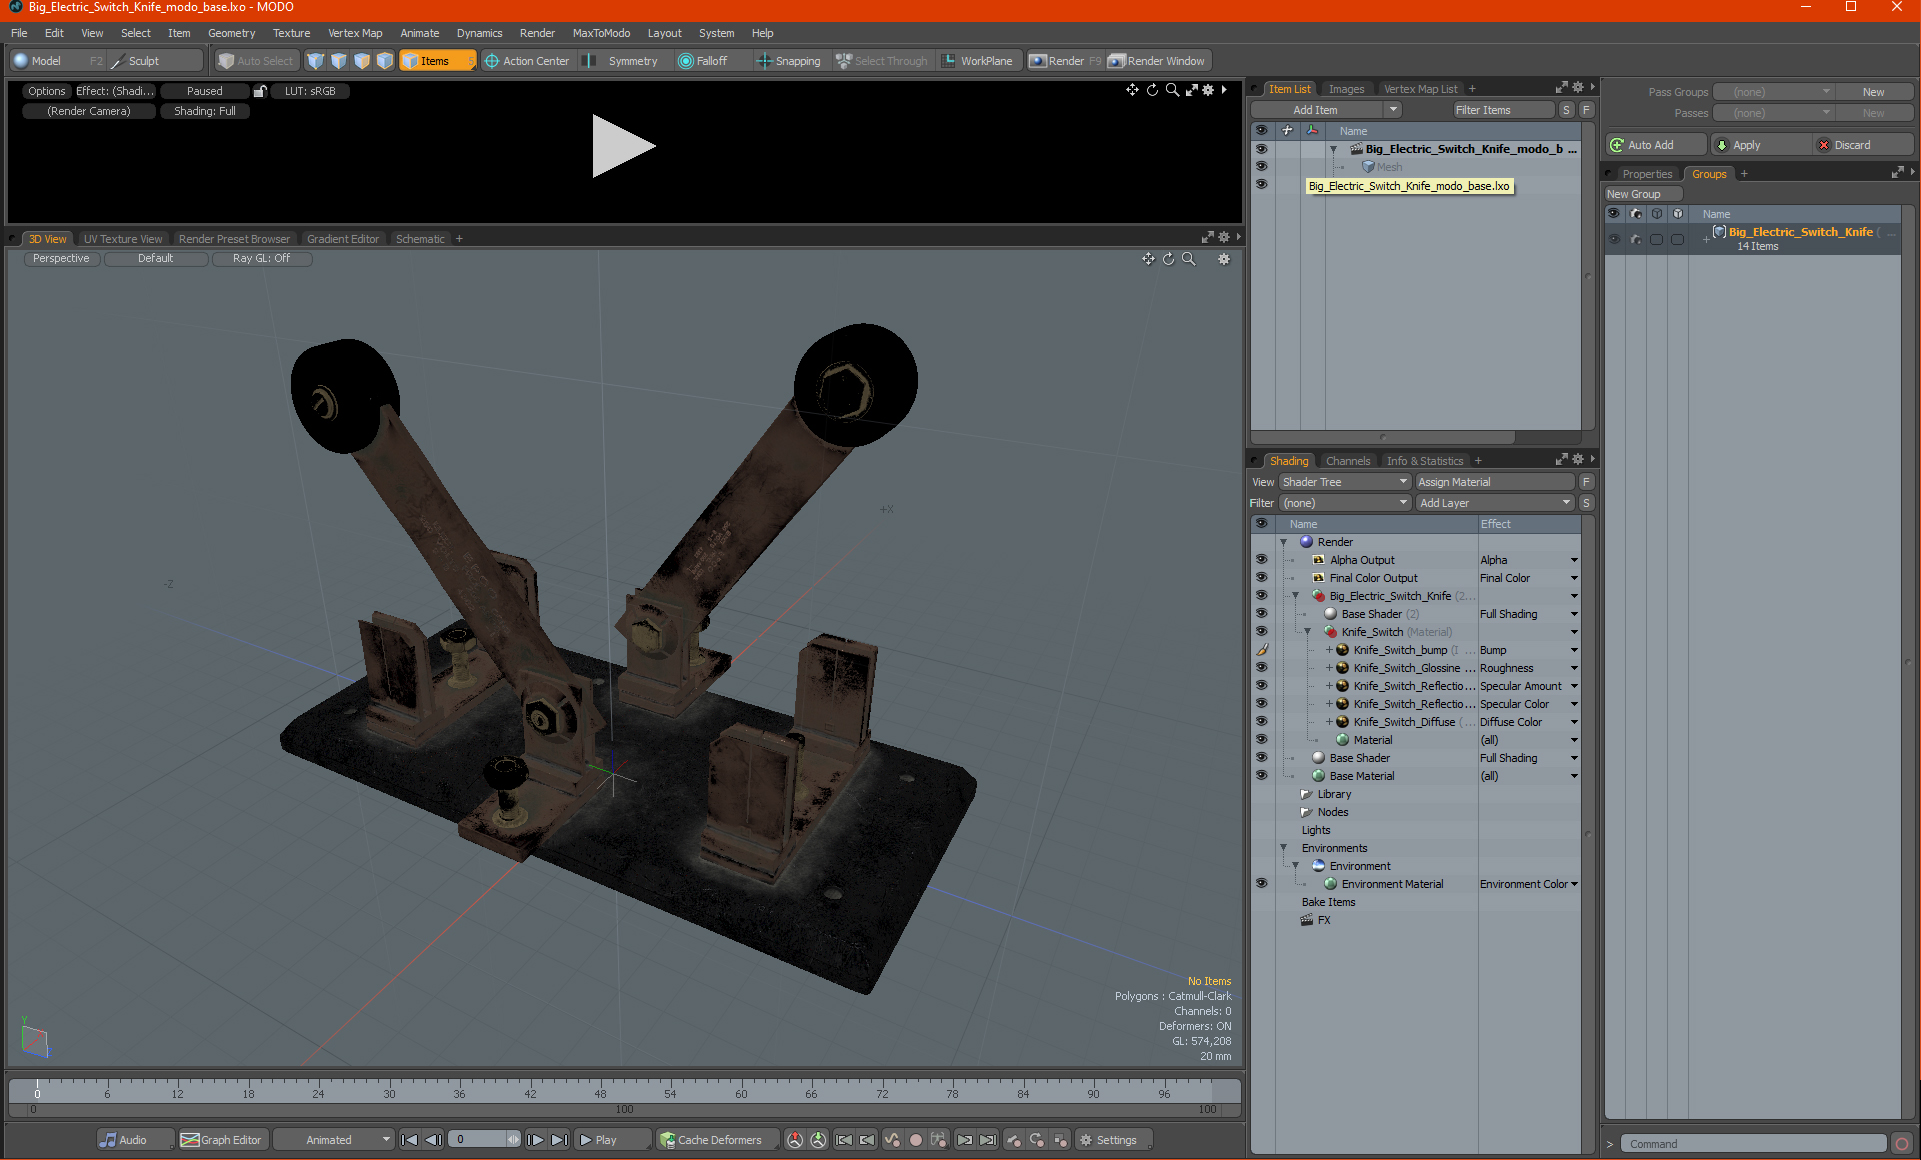The width and height of the screenshot is (1921, 1160).
Task: Click frame 42 on the timeline
Action: (530, 1090)
